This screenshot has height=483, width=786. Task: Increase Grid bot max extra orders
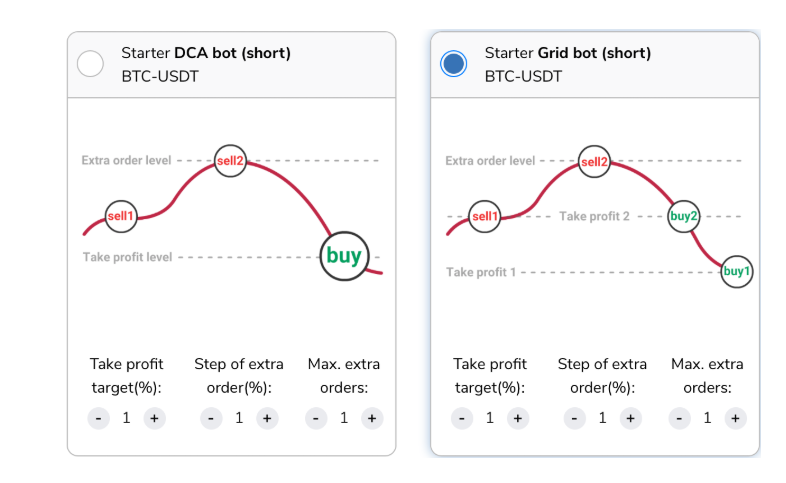pyautogui.click(x=735, y=418)
